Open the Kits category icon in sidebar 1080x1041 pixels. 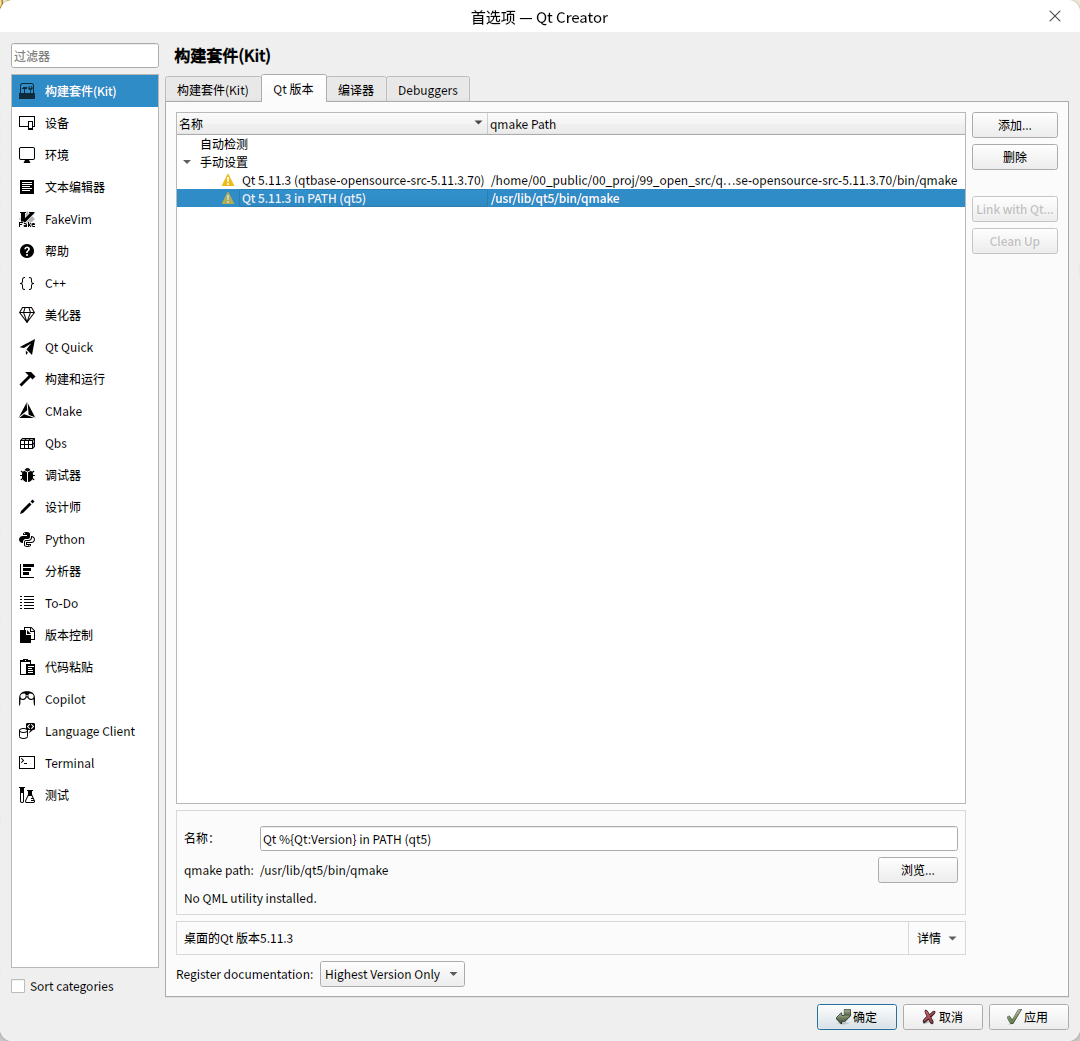[x=27, y=91]
